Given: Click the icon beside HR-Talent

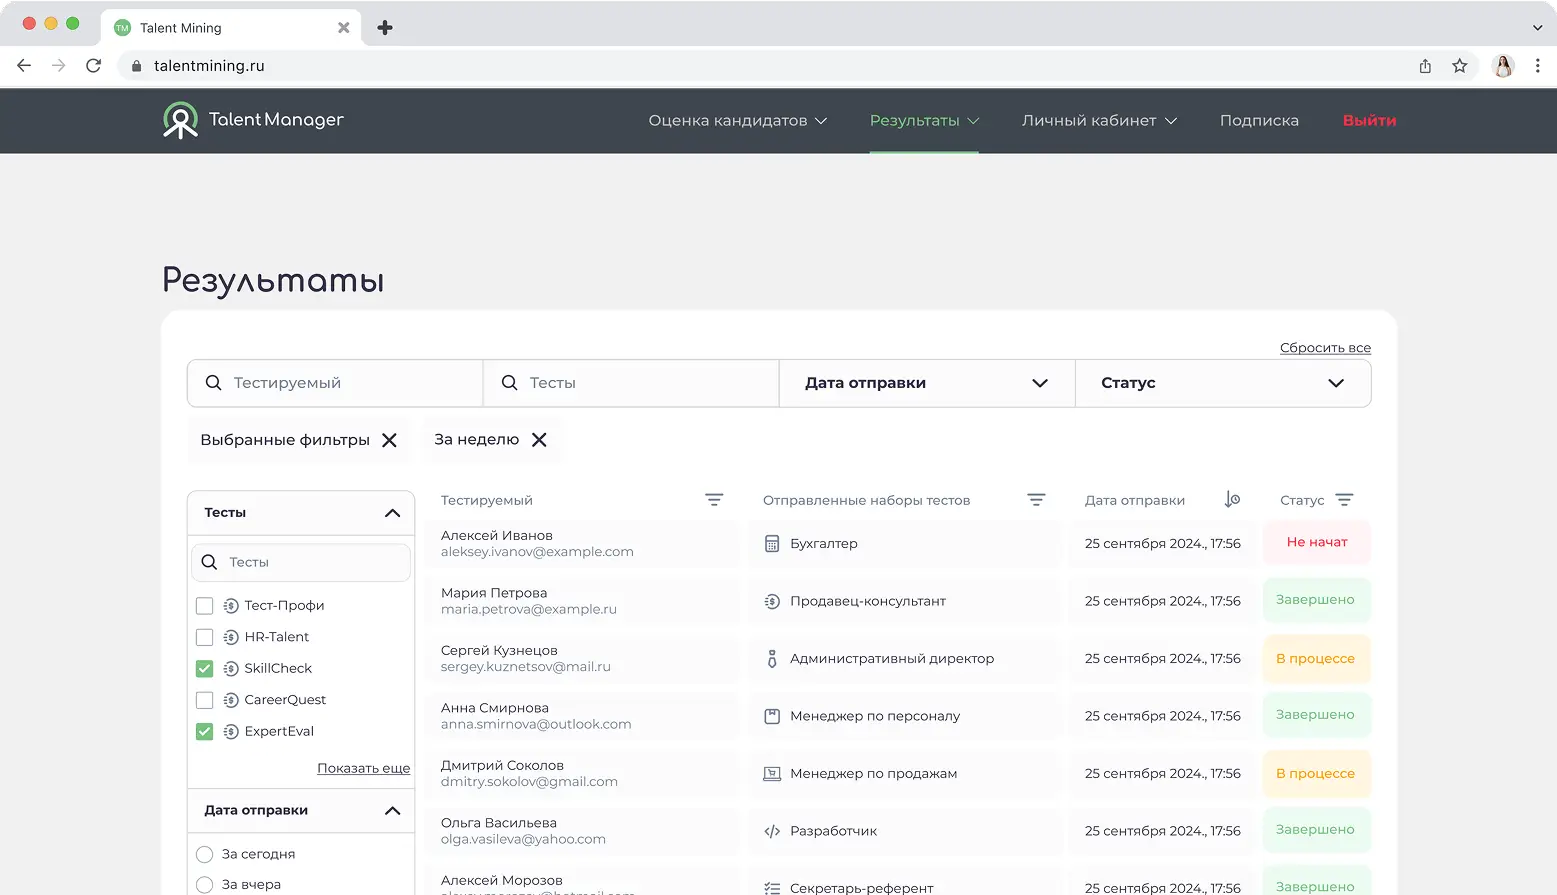Looking at the screenshot, I should click(231, 637).
